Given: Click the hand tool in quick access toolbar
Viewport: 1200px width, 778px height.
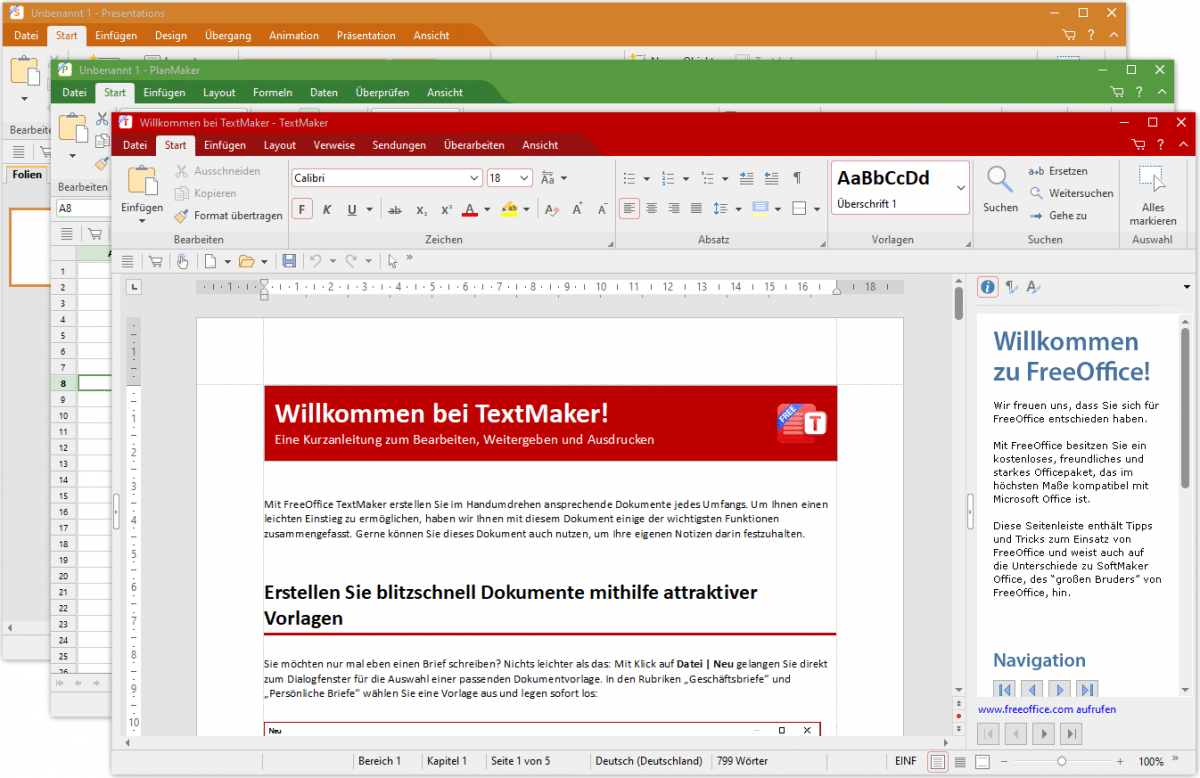Looking at the screenshot, I should 182,261.
